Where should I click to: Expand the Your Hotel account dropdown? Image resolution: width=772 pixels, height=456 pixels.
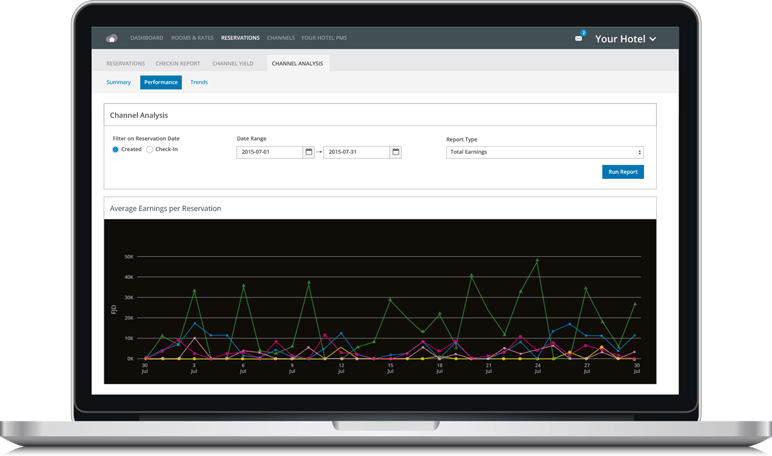(x=625, y=39)
